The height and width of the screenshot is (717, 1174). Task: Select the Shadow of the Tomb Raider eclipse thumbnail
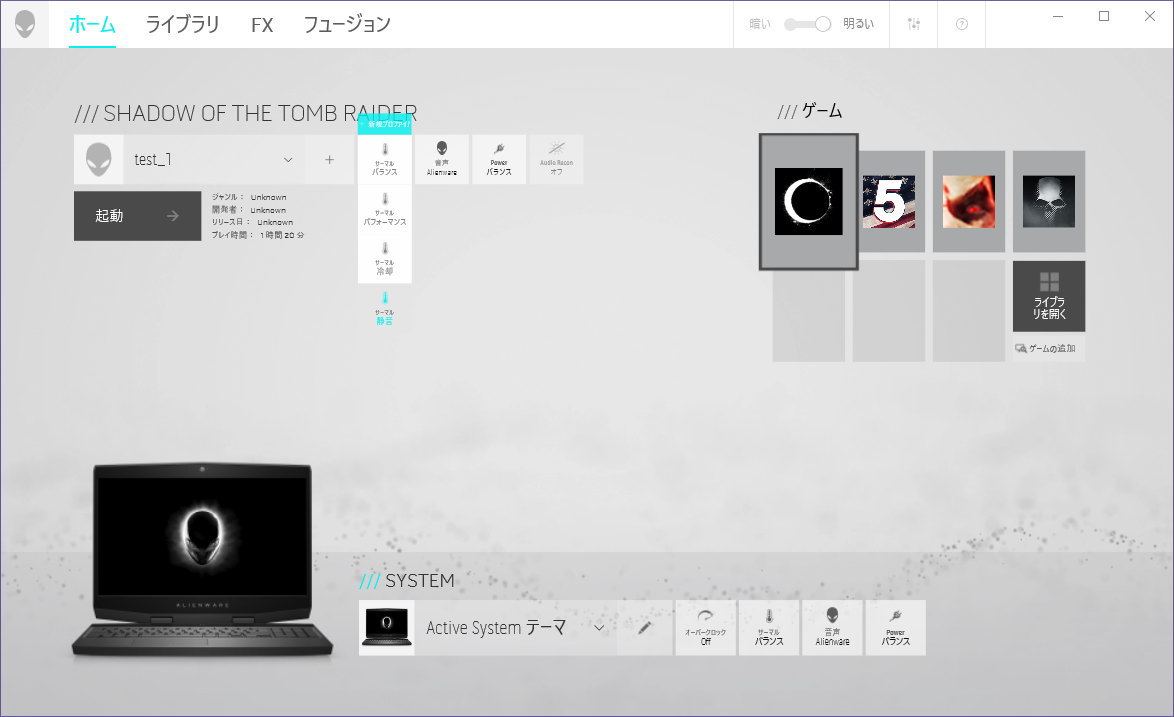(x=809, y=201)
